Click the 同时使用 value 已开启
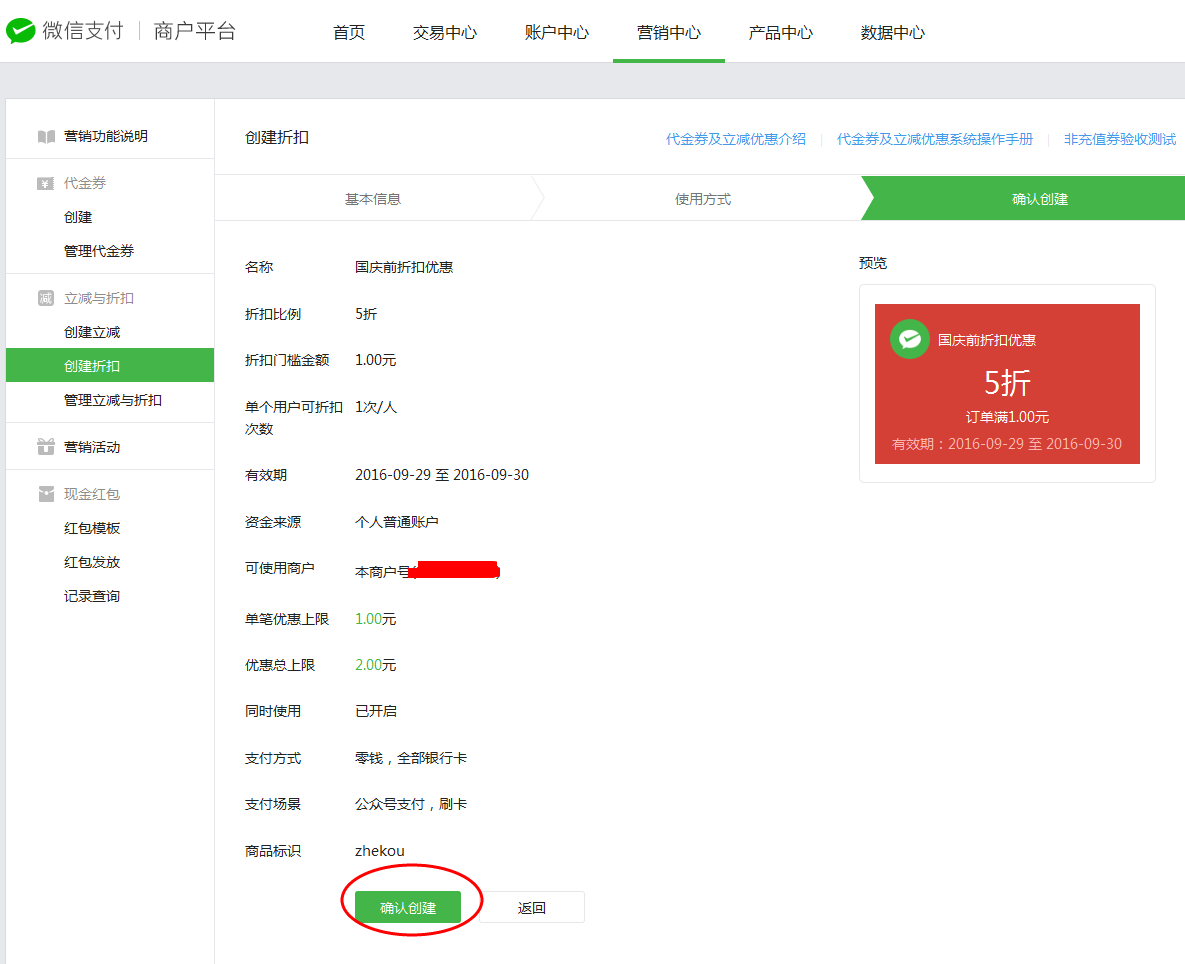Screen dimensions: 1185x964 [376, 712]
